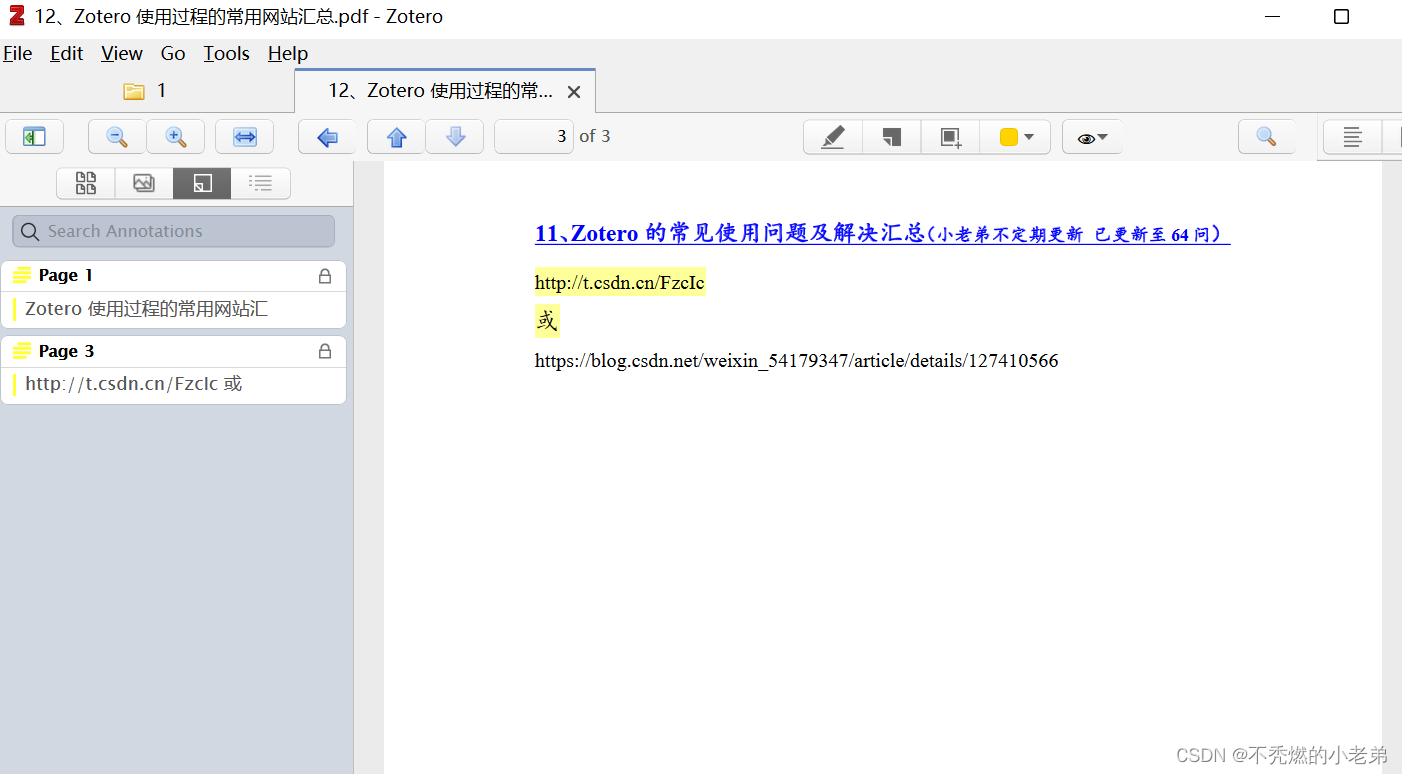Select Page 1 annotation text
This screenshot has height=774, width=1402.
click(x=146, y=309)
